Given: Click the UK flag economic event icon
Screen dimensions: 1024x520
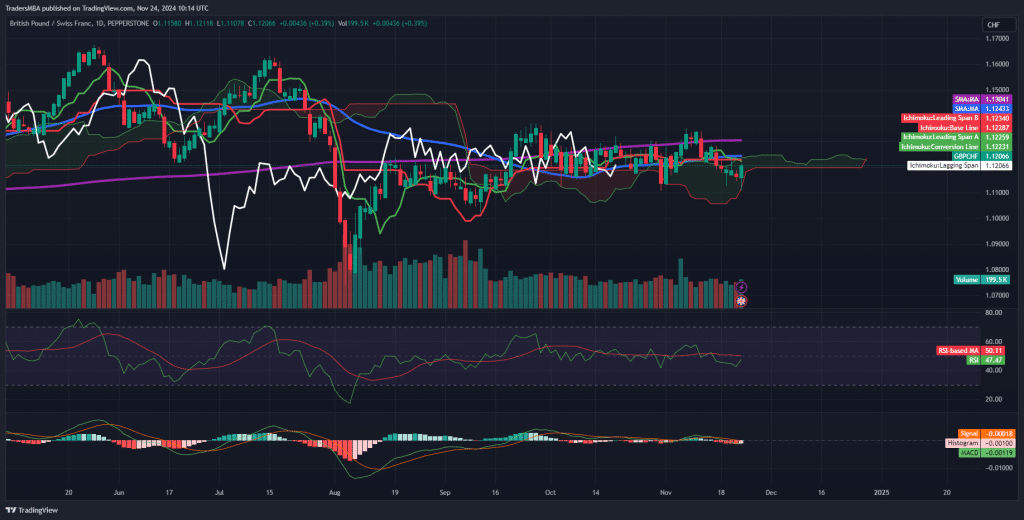Looking at the screenshot, I should pos(741,299).
